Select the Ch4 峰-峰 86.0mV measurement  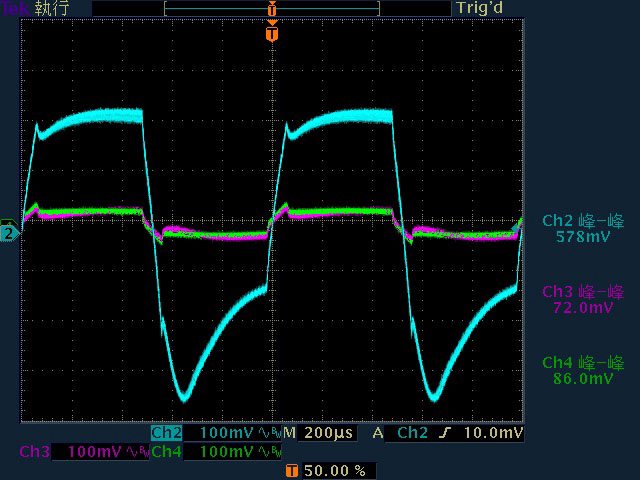[583, 370]
